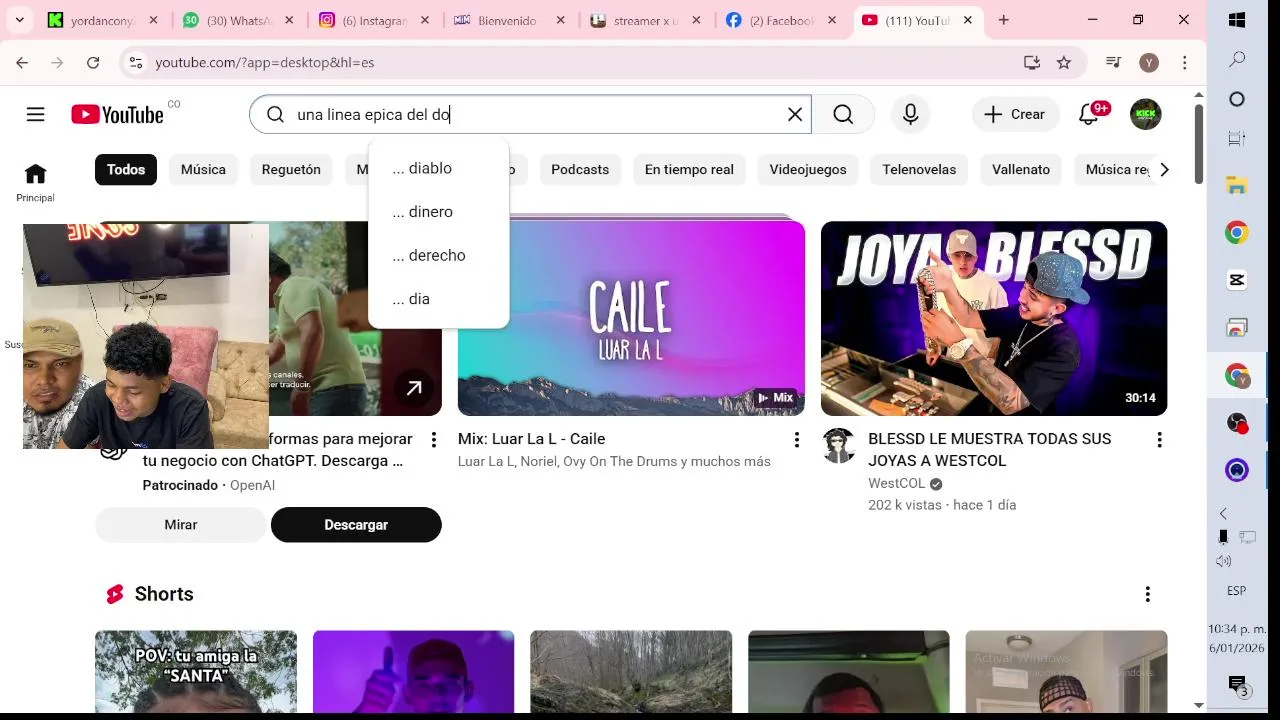This screenshot has width=1280, height=720.
Task: Open the tab search dropdown arrow
Action: click(x=20, y=20)
